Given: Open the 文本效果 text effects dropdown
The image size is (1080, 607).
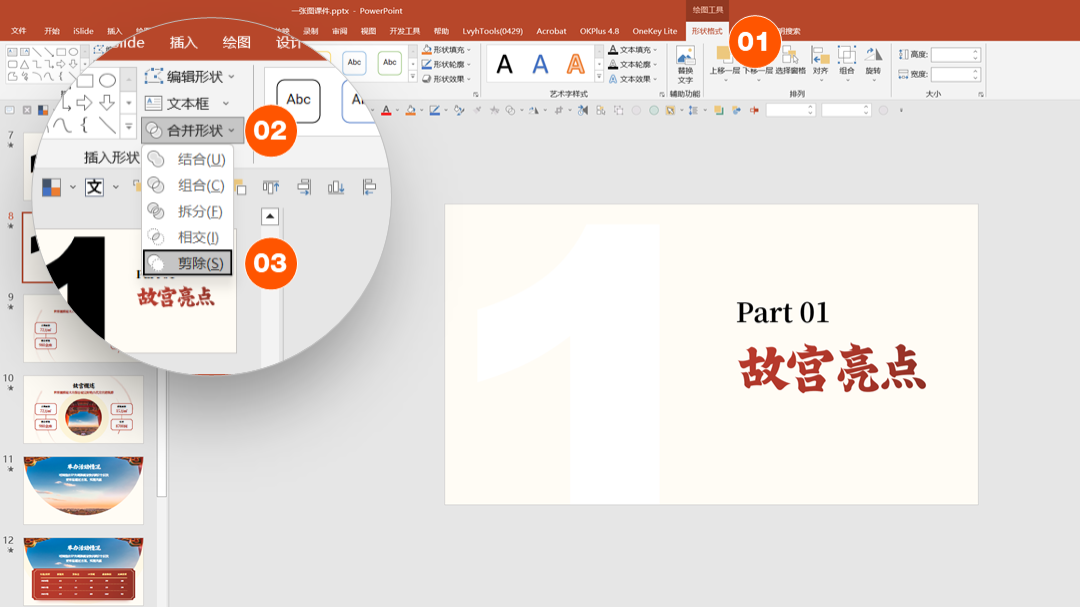Looking at the screenshot, I should coord(633,79).
